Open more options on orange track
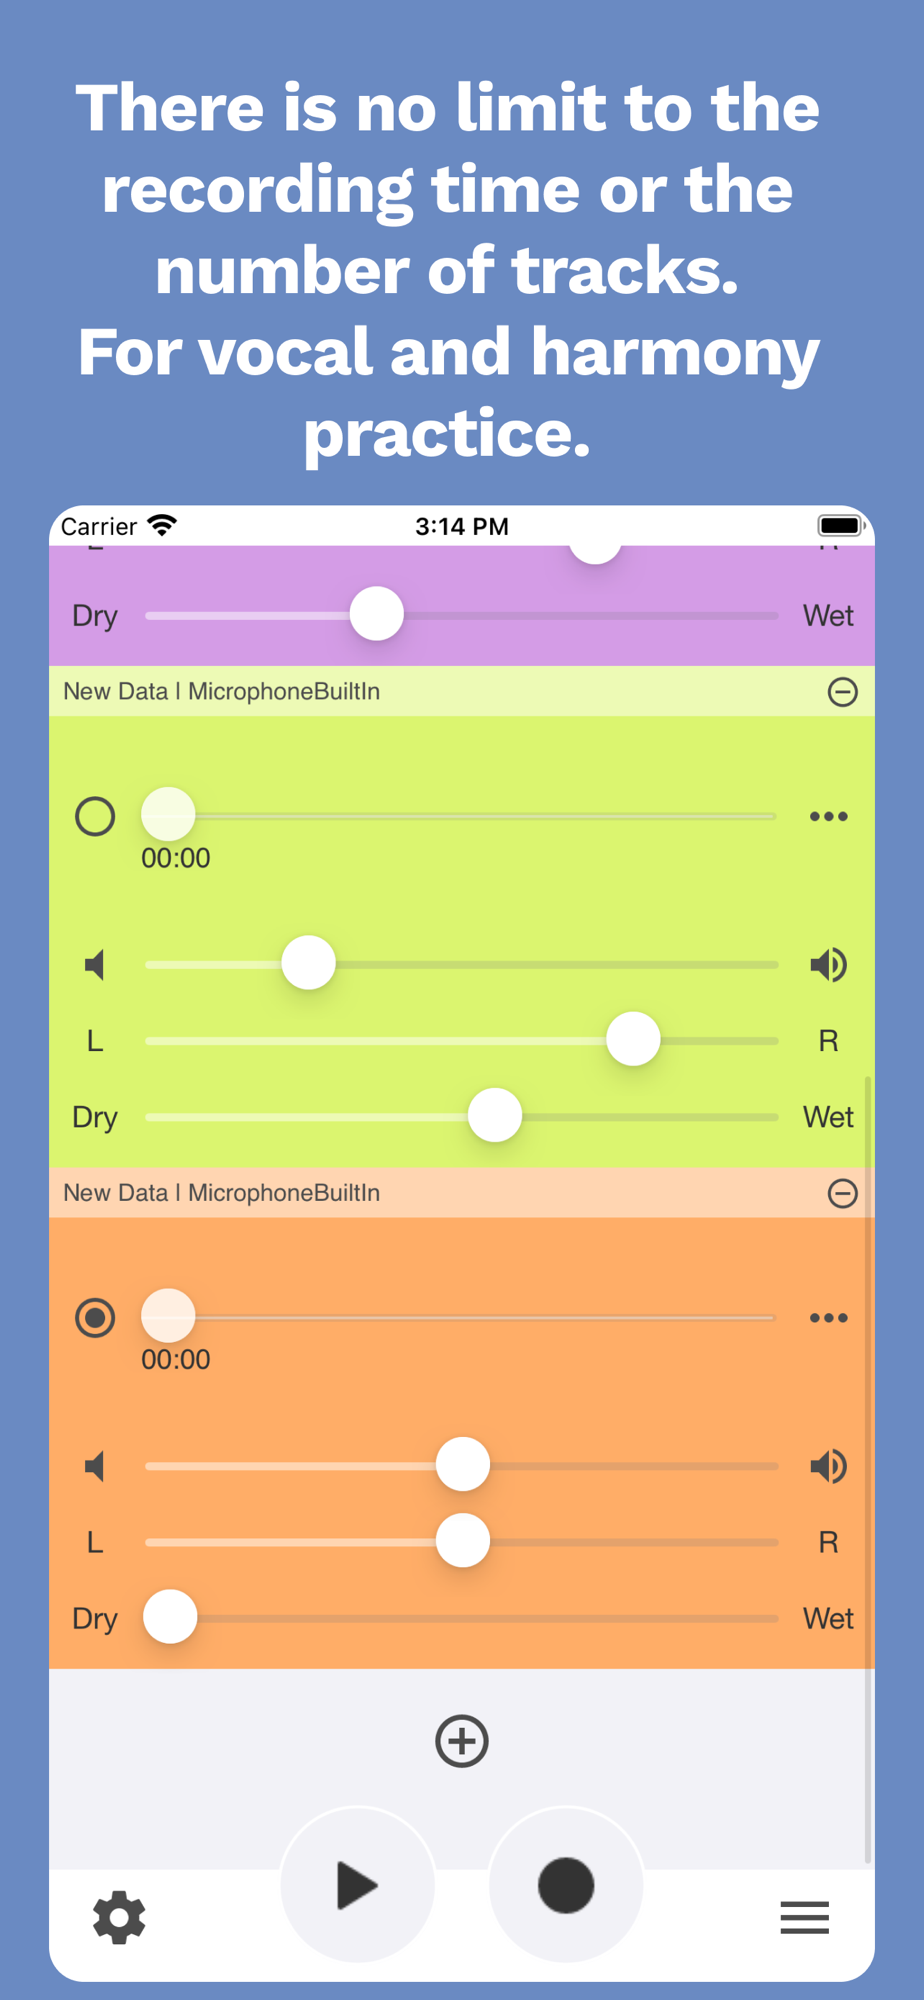 829,1318
